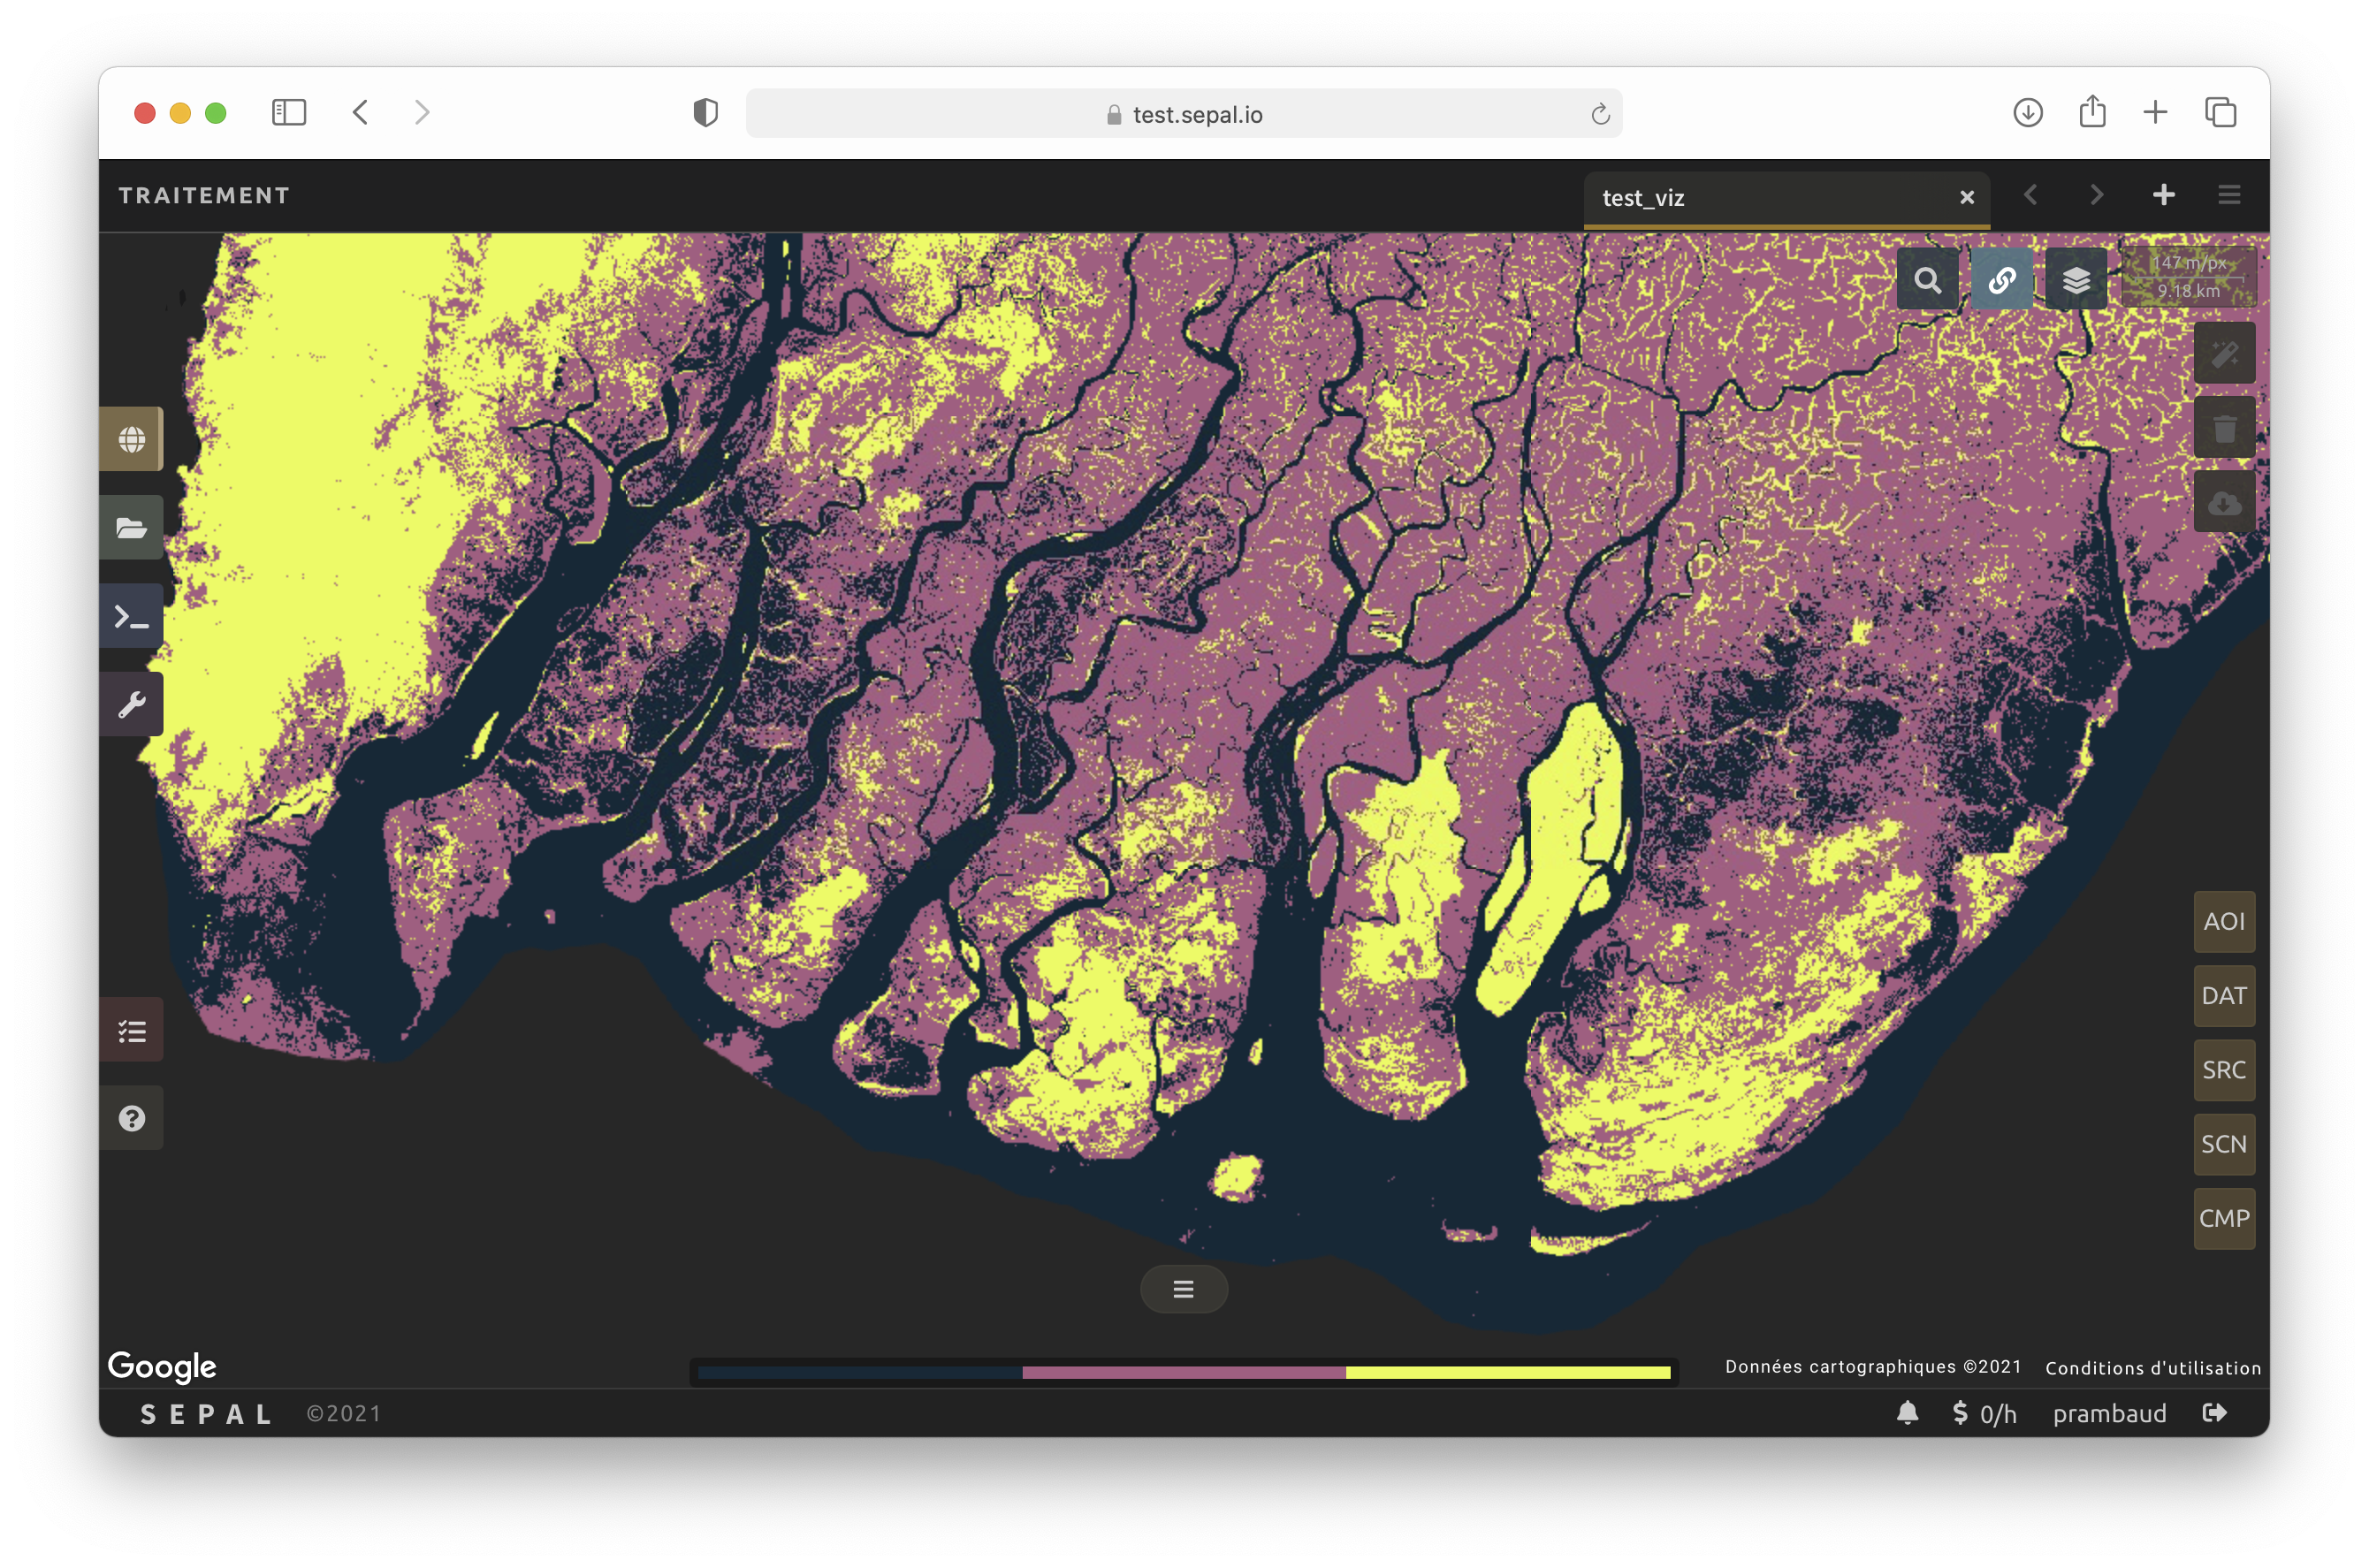The width and height of the screenshot is (2369, 1568).
Task: Open the privacy report shield icon
Action: (x=706, y=113)
